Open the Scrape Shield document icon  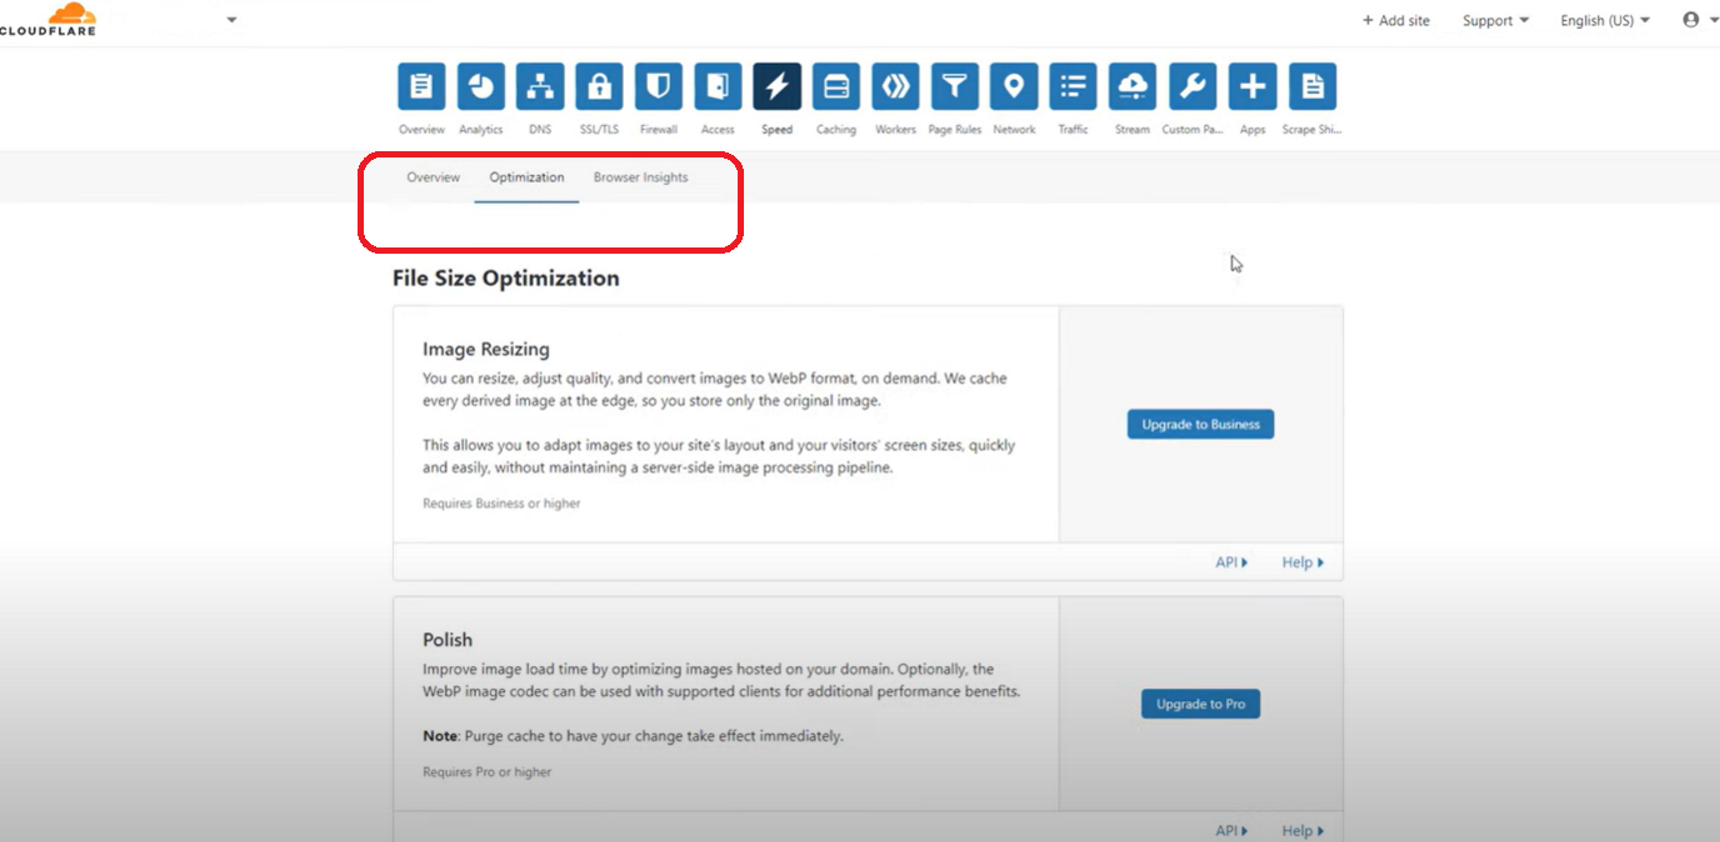pos(1312,87)
